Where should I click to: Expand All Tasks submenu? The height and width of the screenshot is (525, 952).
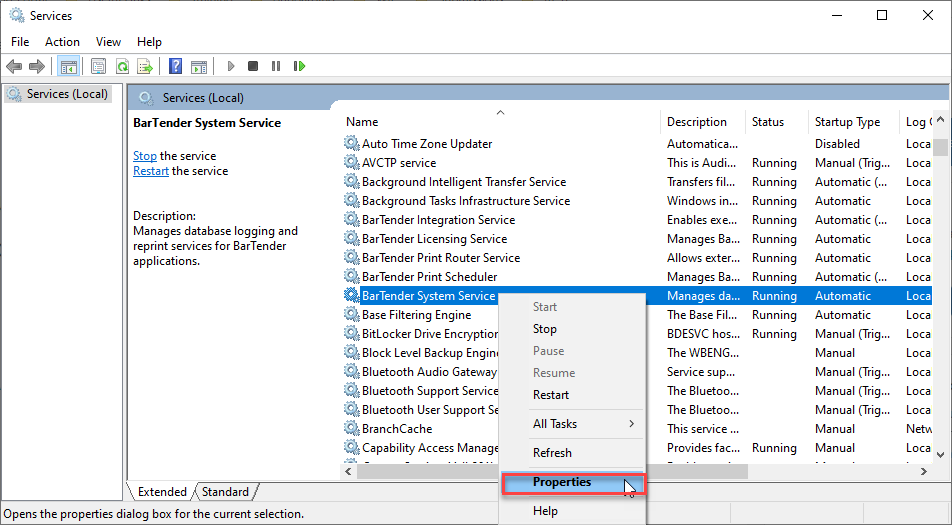[x=571, y=424]
